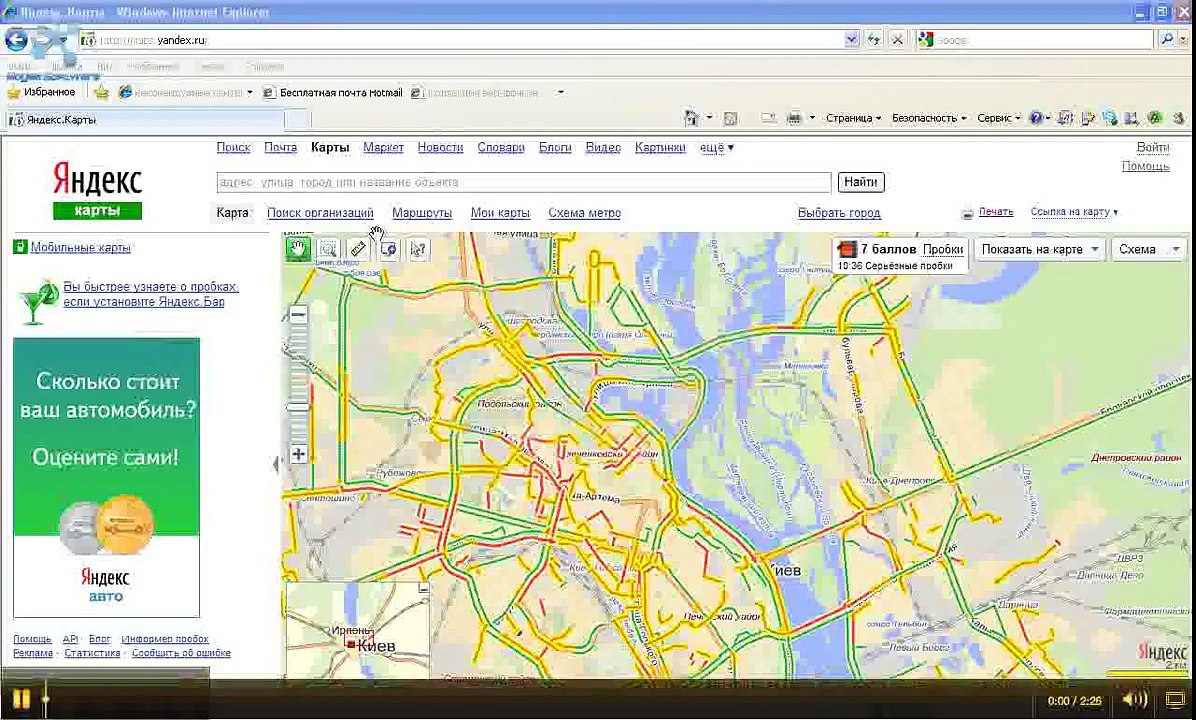The width and height of the screenshot is (1196, 720).
Task: Click the Яндекс авто advertisement banner
Action: (x=106, y=477)
